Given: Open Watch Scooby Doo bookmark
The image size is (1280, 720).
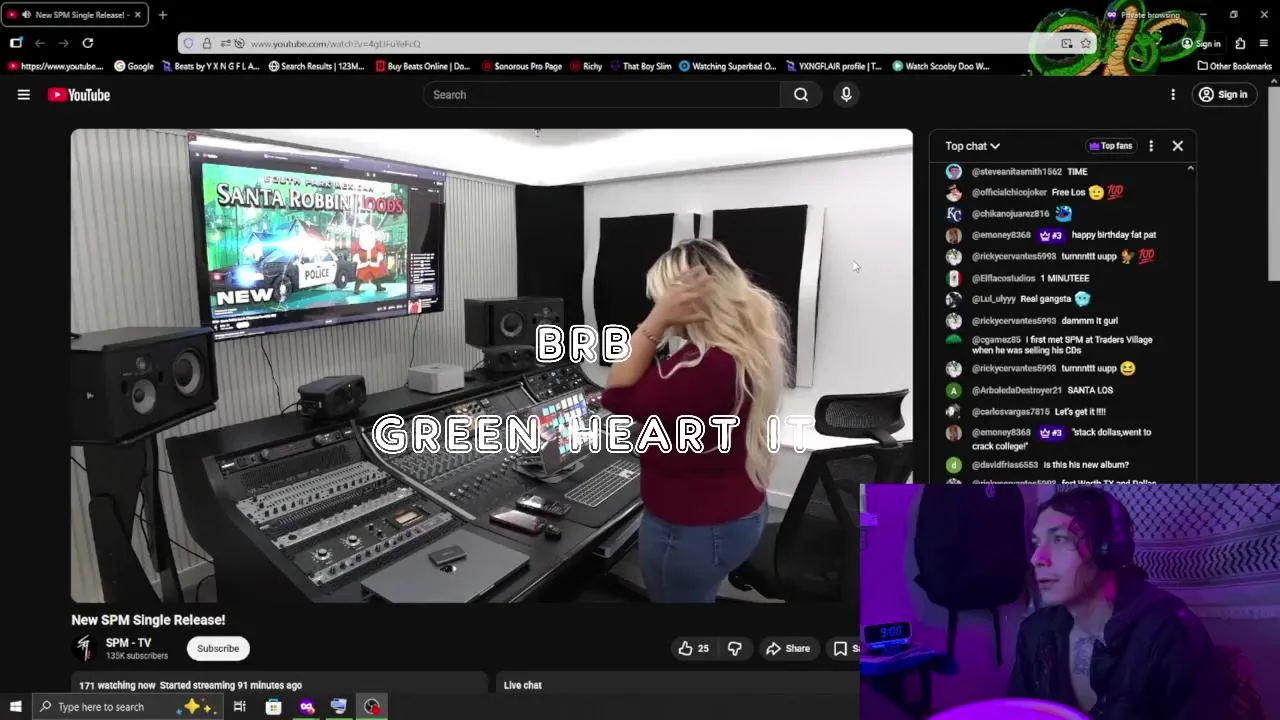Looking at the screenshot, I should click(x=941, y=66).
